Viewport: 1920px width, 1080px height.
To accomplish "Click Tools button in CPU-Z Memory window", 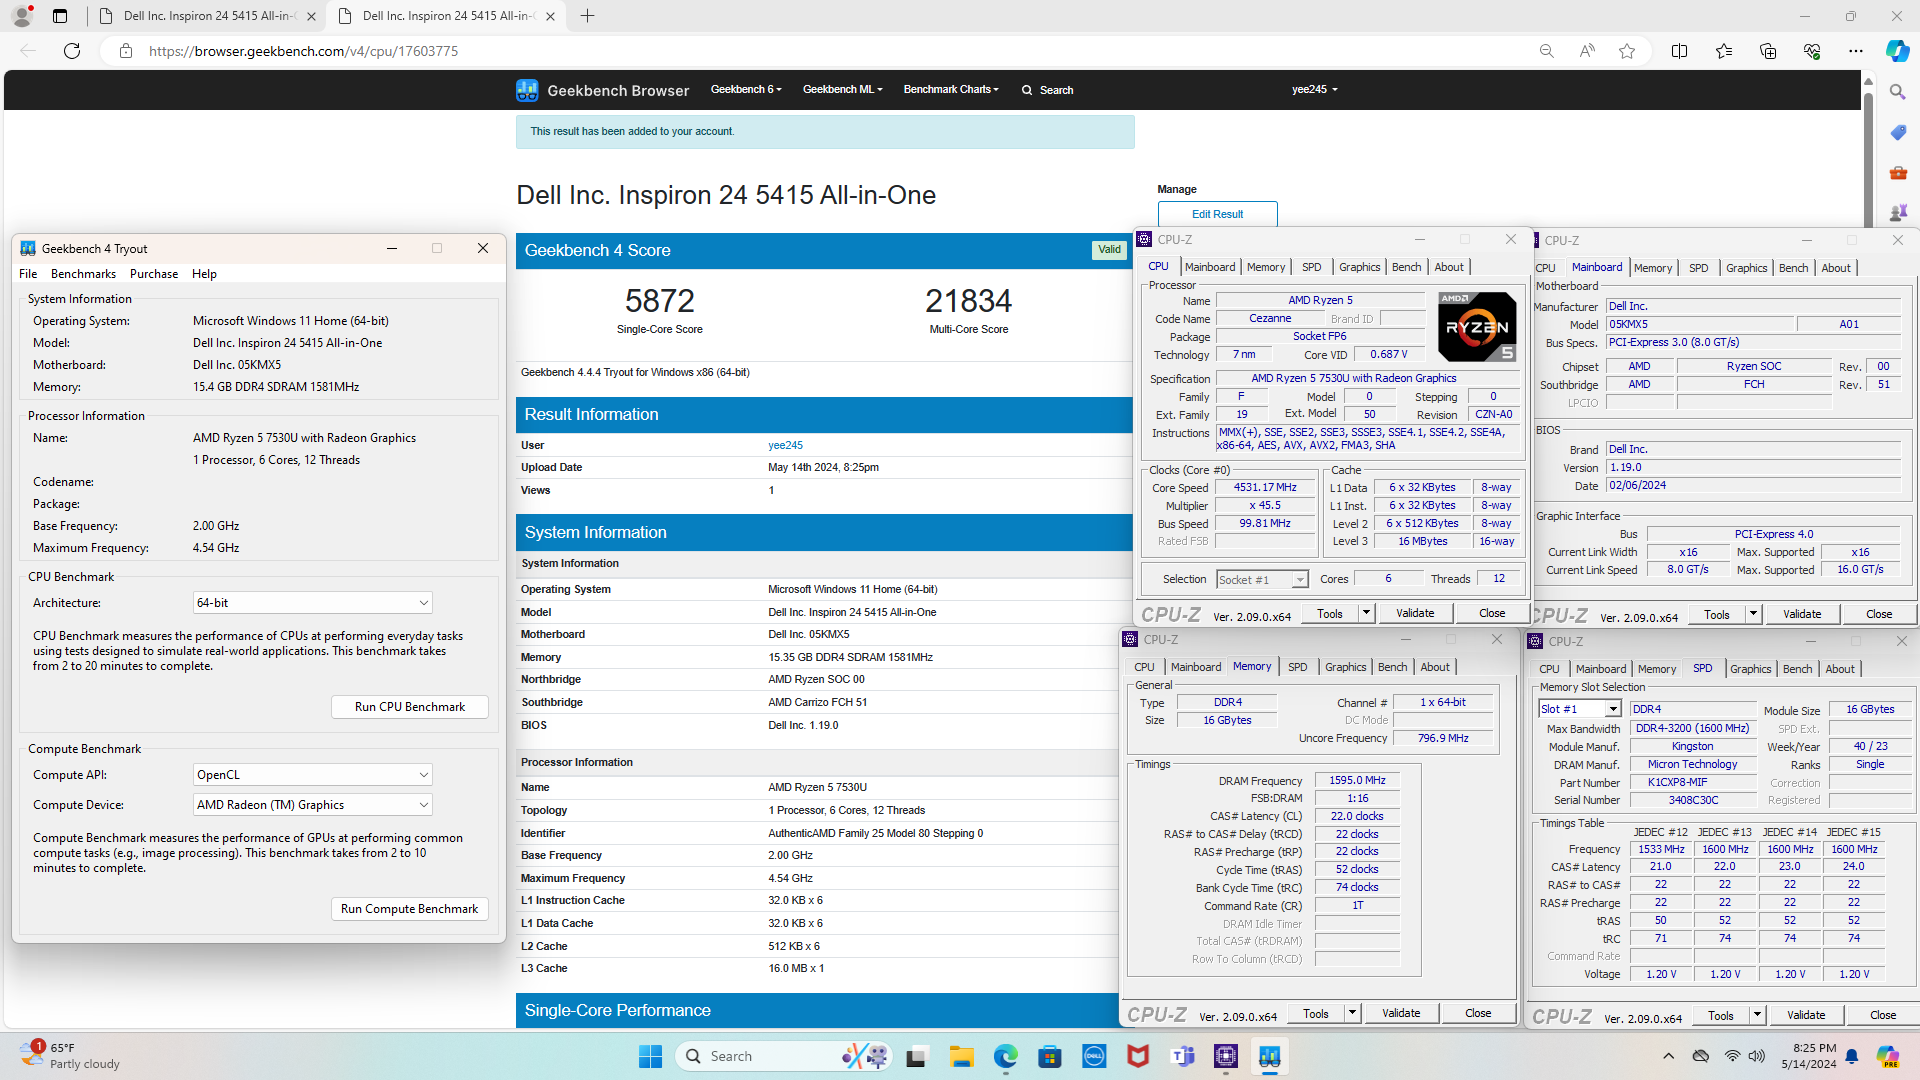I will (1316, 1013).
